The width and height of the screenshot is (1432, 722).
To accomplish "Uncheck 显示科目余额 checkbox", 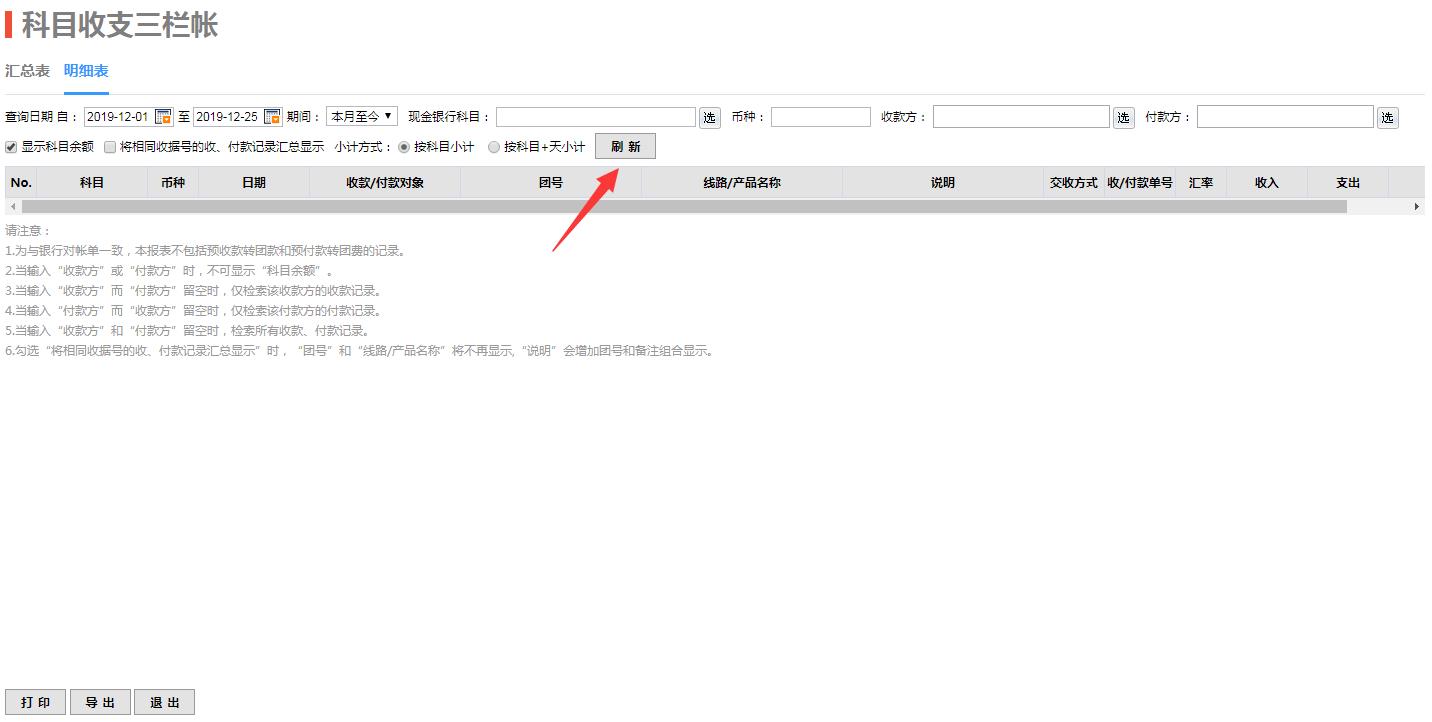I will point(11,147).
